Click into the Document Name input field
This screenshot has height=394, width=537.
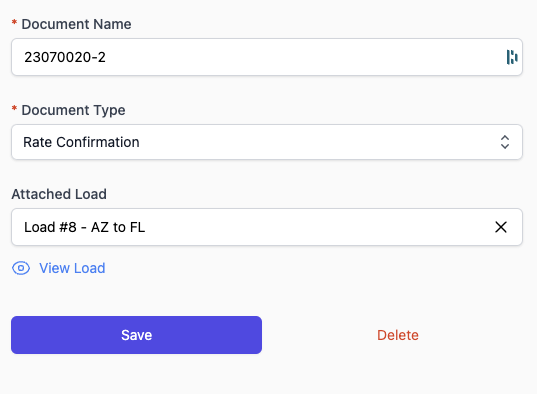(267, 57)
